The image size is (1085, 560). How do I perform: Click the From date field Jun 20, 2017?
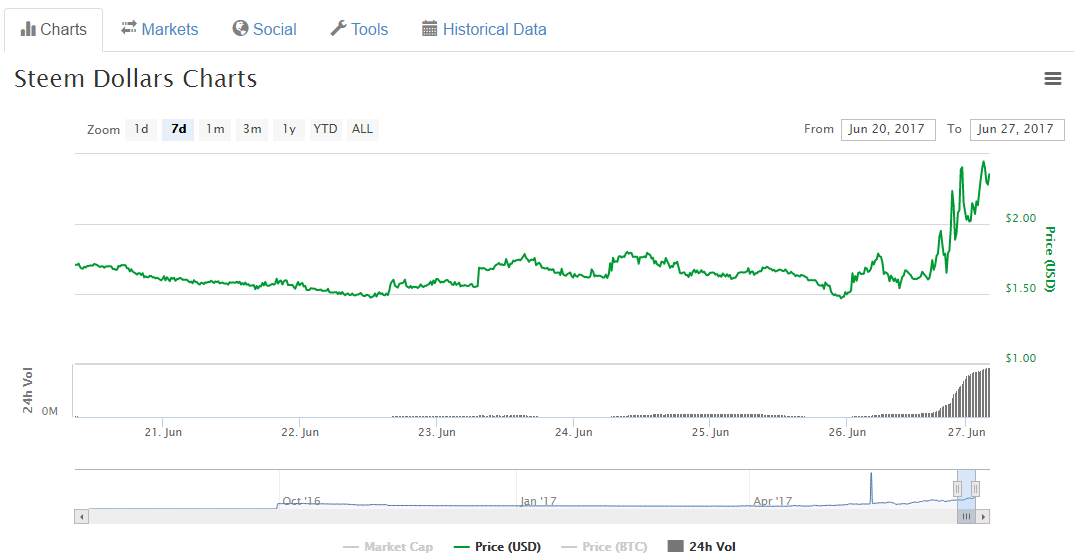coord(888,129)
